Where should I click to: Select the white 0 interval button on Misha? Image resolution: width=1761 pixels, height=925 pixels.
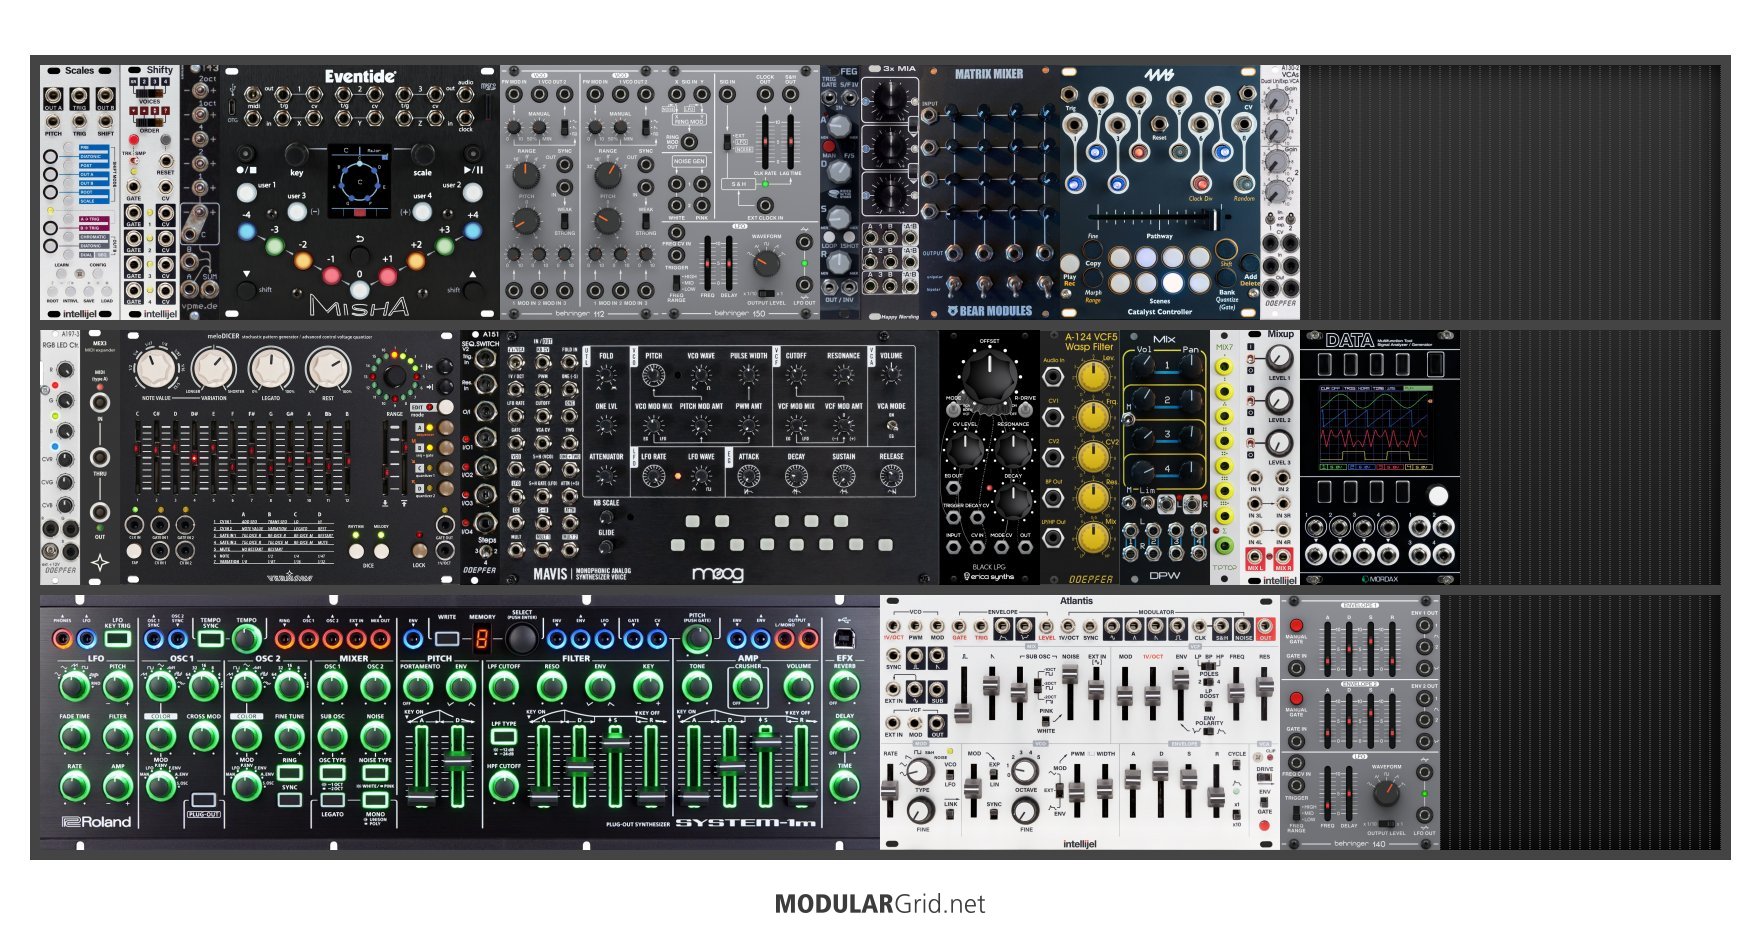(360, 290)
